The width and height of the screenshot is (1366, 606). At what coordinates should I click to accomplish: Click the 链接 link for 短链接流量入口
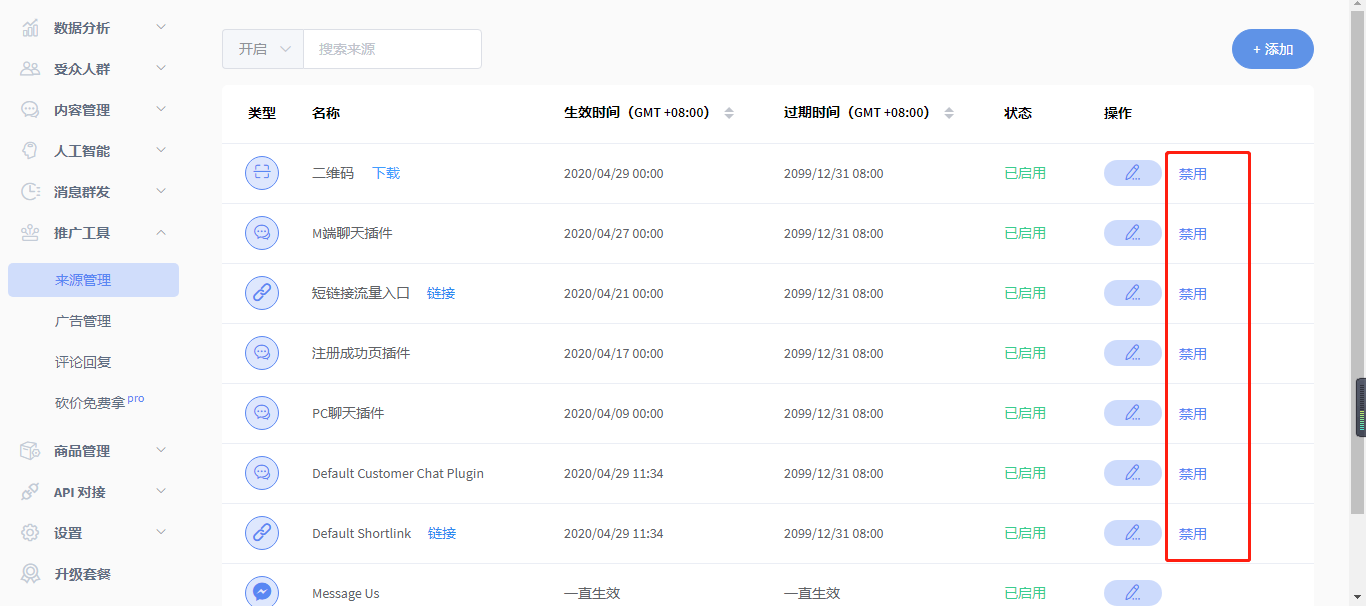[x=441, y=293]
